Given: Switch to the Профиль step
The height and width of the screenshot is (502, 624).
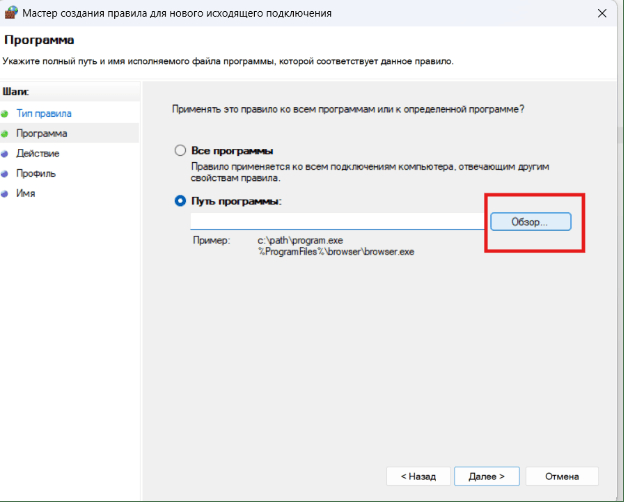Looking at the screenshot, I should click(35, 173).
